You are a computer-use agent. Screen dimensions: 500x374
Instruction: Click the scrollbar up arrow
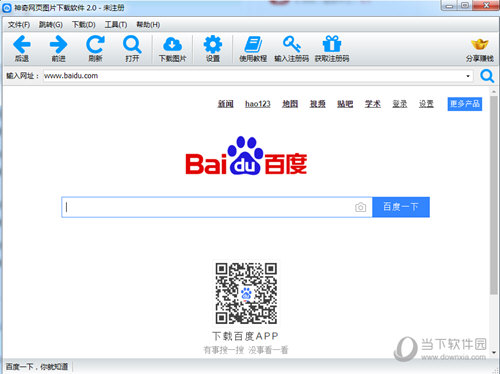coord(494,91)
